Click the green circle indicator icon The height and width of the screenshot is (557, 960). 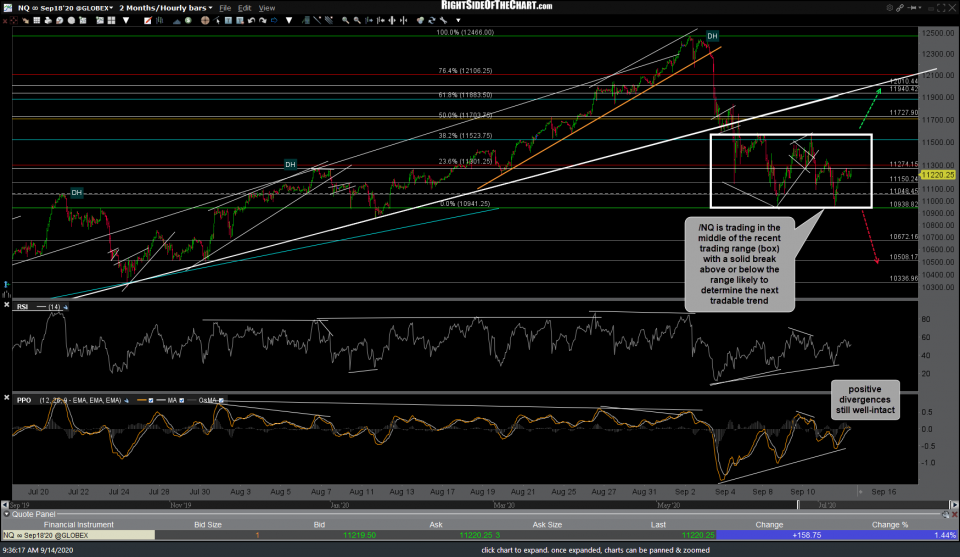[x=188, y=20]
